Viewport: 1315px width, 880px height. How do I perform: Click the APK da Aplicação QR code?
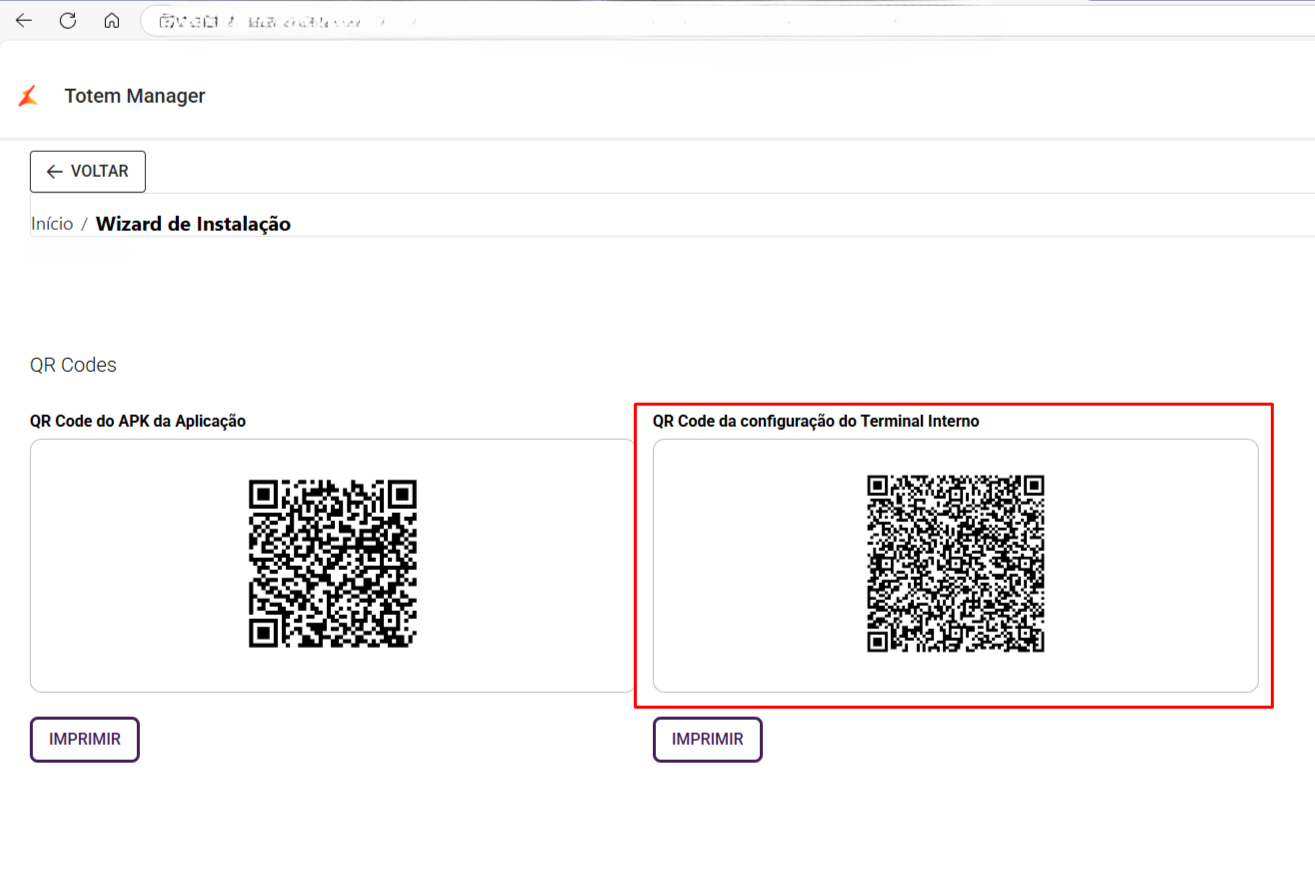click(x=333, y=564)
